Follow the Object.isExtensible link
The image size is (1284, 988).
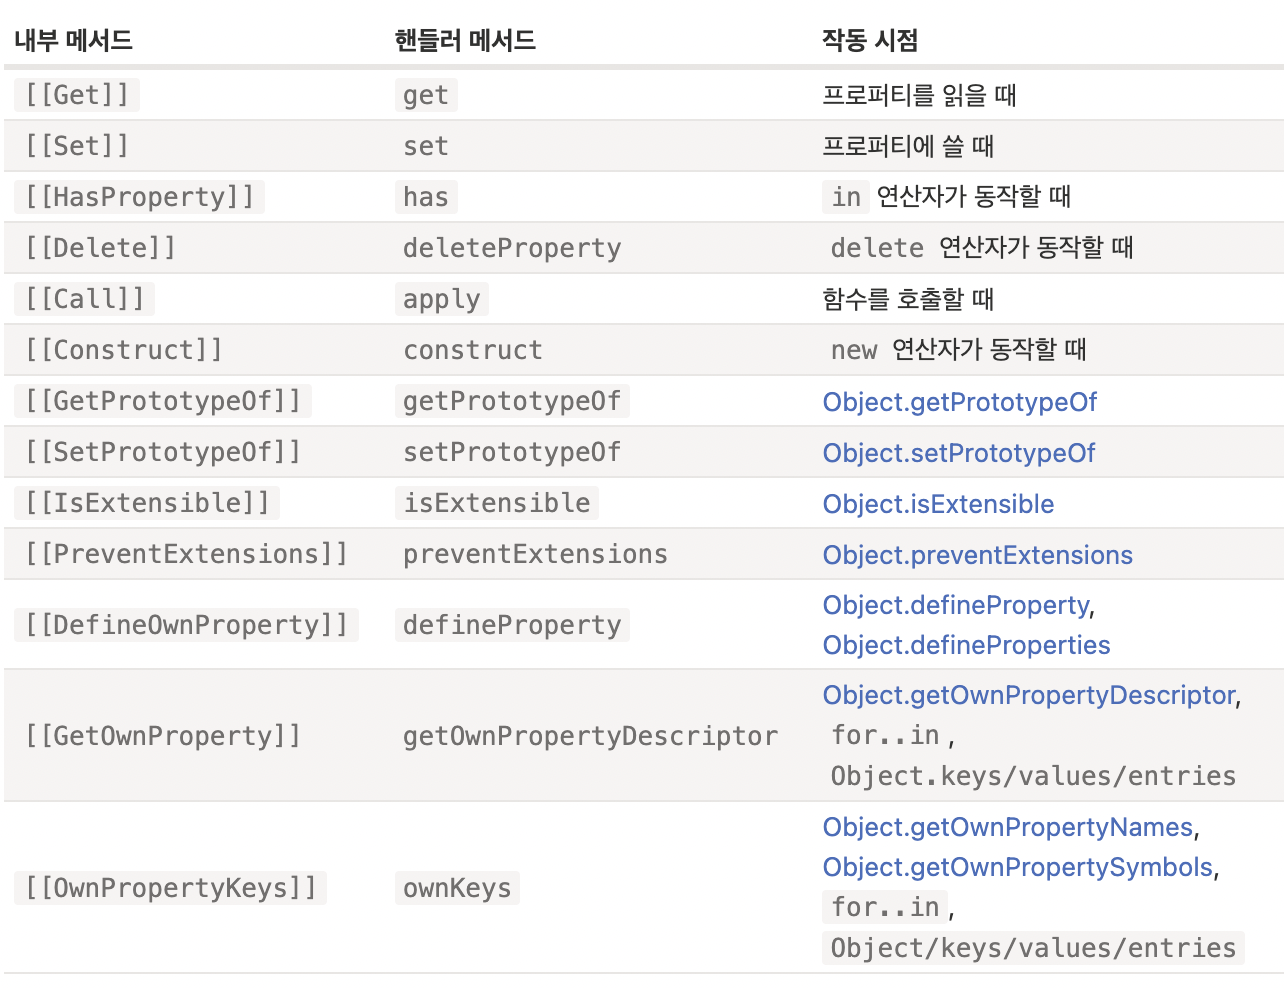click(x=938, y=504)
